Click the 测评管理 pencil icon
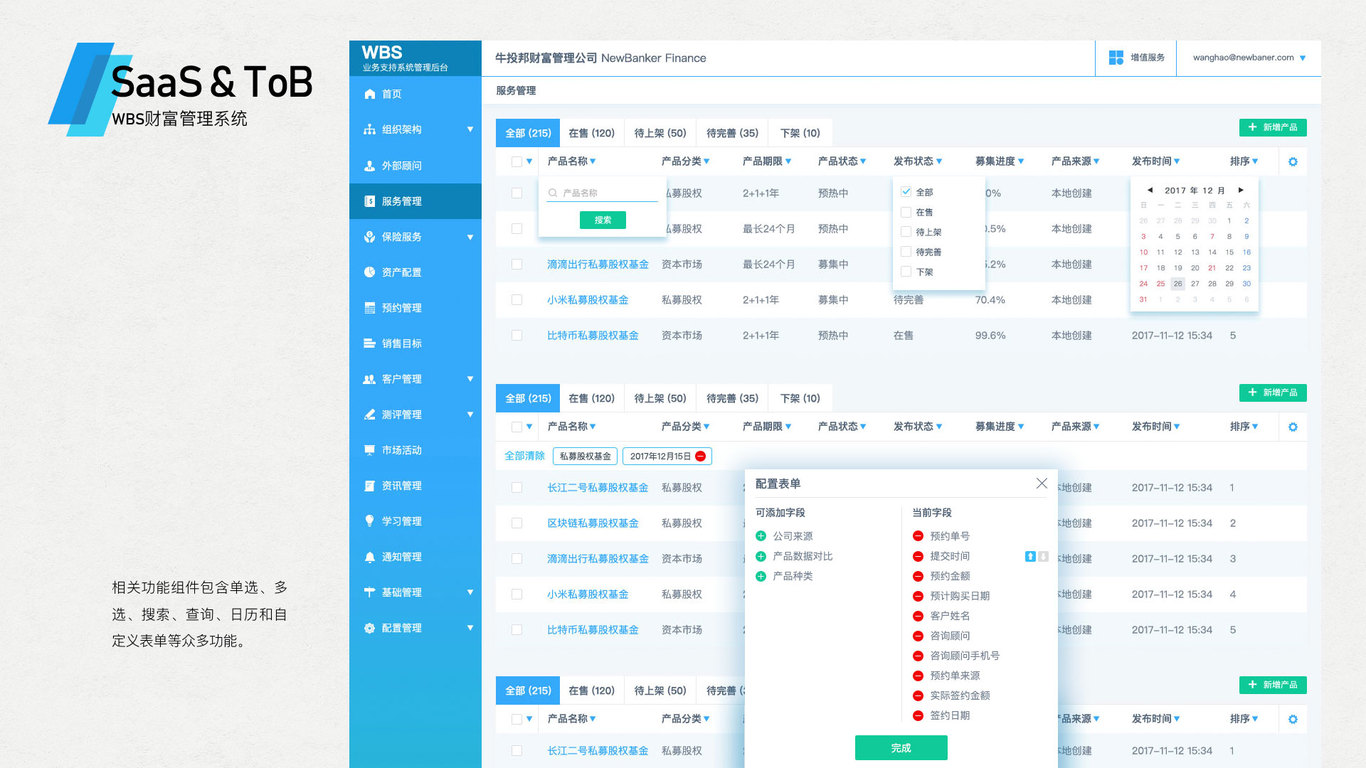 click(x=369, y=414)
